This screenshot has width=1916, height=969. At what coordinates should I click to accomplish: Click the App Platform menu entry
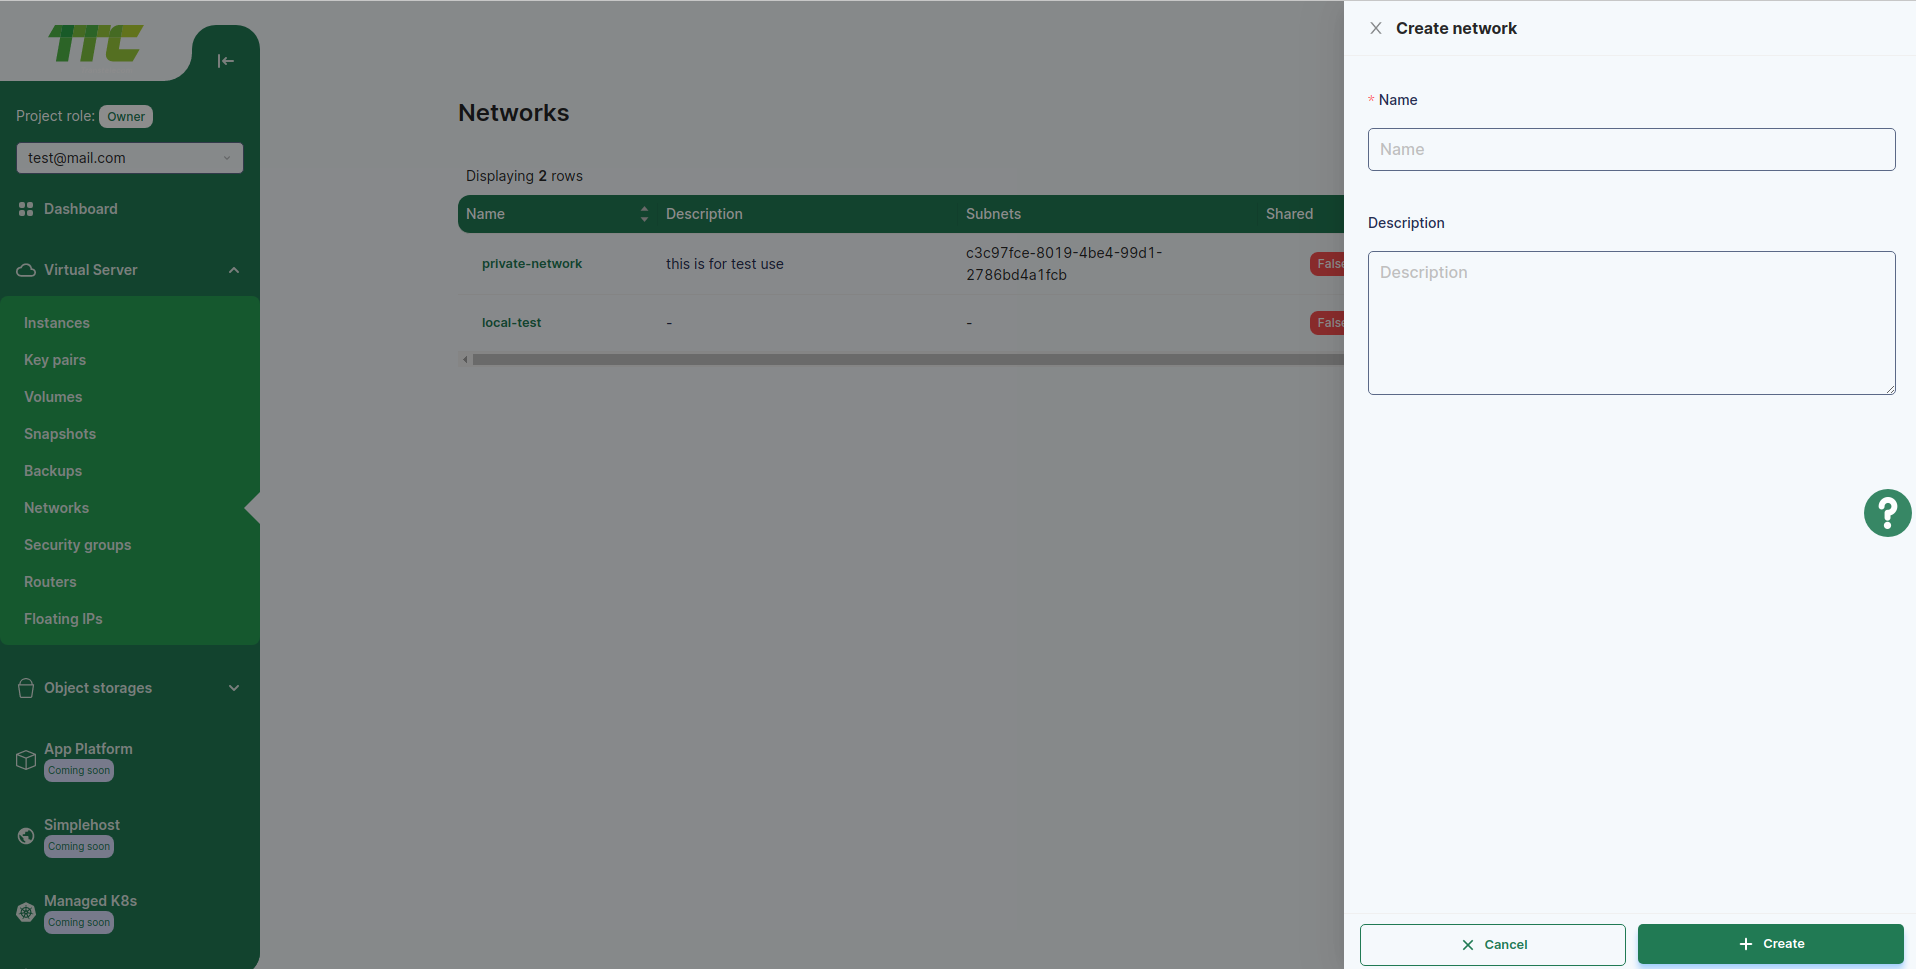click(x=88, y=749)
